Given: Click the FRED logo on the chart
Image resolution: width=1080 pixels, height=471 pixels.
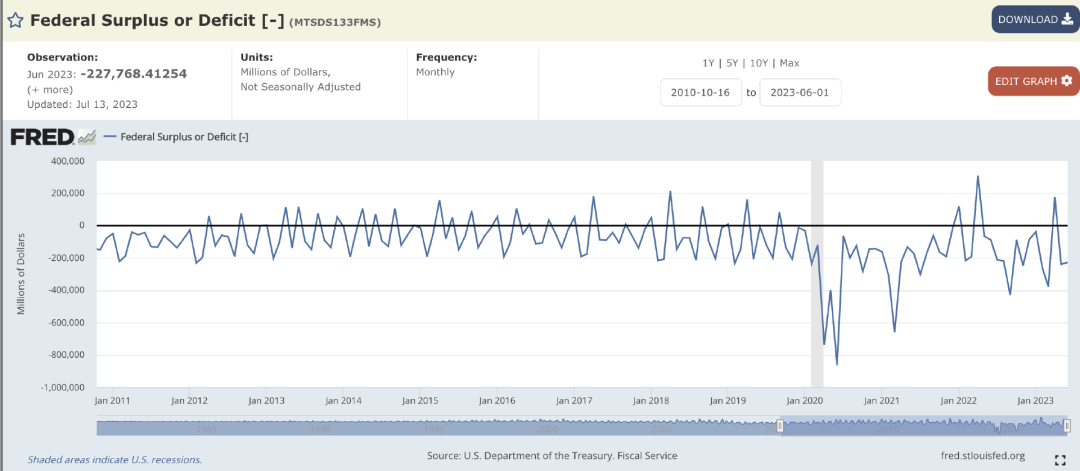Looking at the screenshot, I should click(x=42, y=137).
